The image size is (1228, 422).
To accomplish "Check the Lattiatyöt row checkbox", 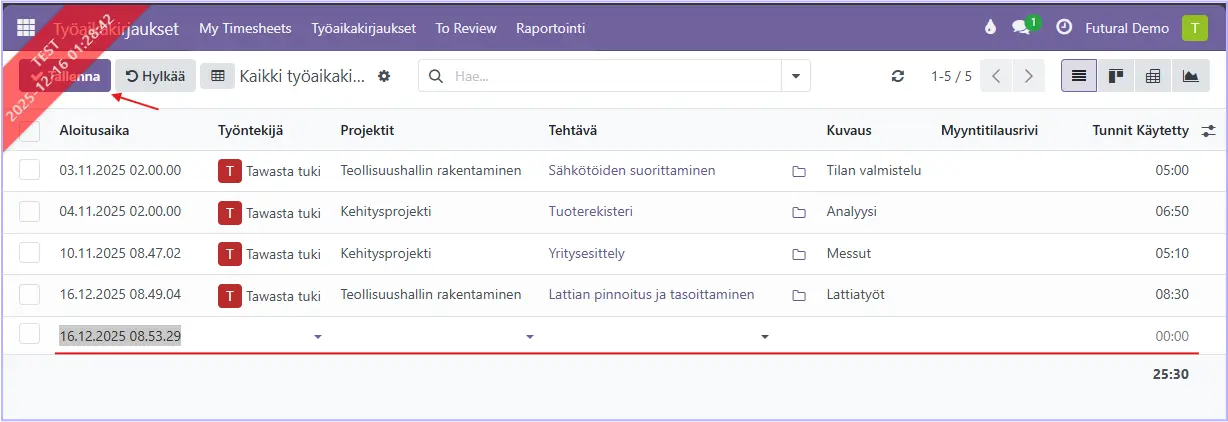I will pyautogui.click(x=30, y=294).
